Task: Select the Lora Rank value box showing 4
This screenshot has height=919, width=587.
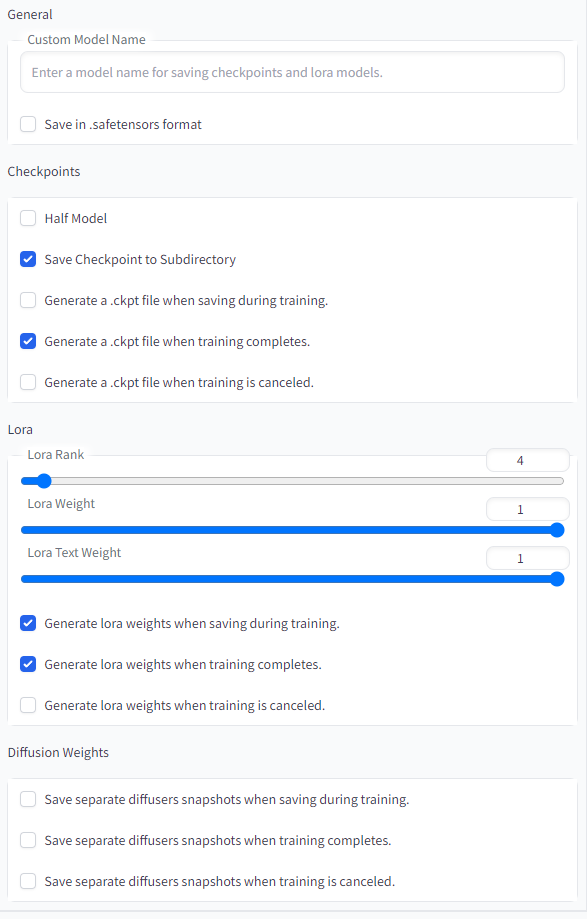Action: [527, 460]
